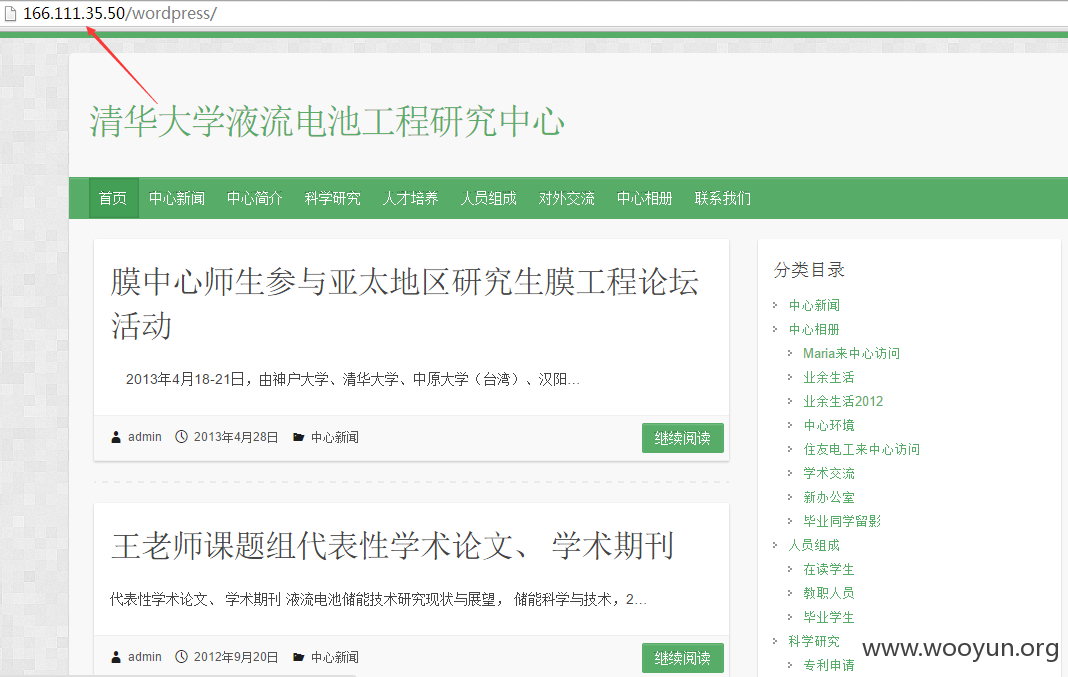Click the folder icon on the 2012年9月20日 post

tap(298, 657)
